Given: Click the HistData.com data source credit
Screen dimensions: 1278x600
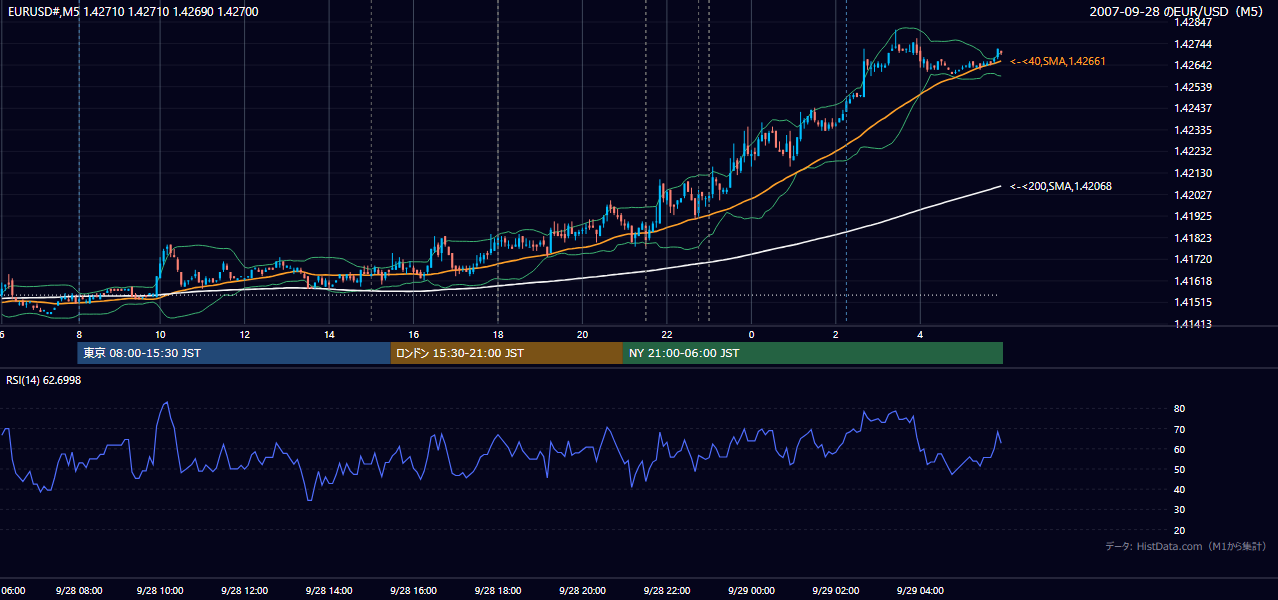Looking at the screenshot, I should click(x=1185, y=546).
